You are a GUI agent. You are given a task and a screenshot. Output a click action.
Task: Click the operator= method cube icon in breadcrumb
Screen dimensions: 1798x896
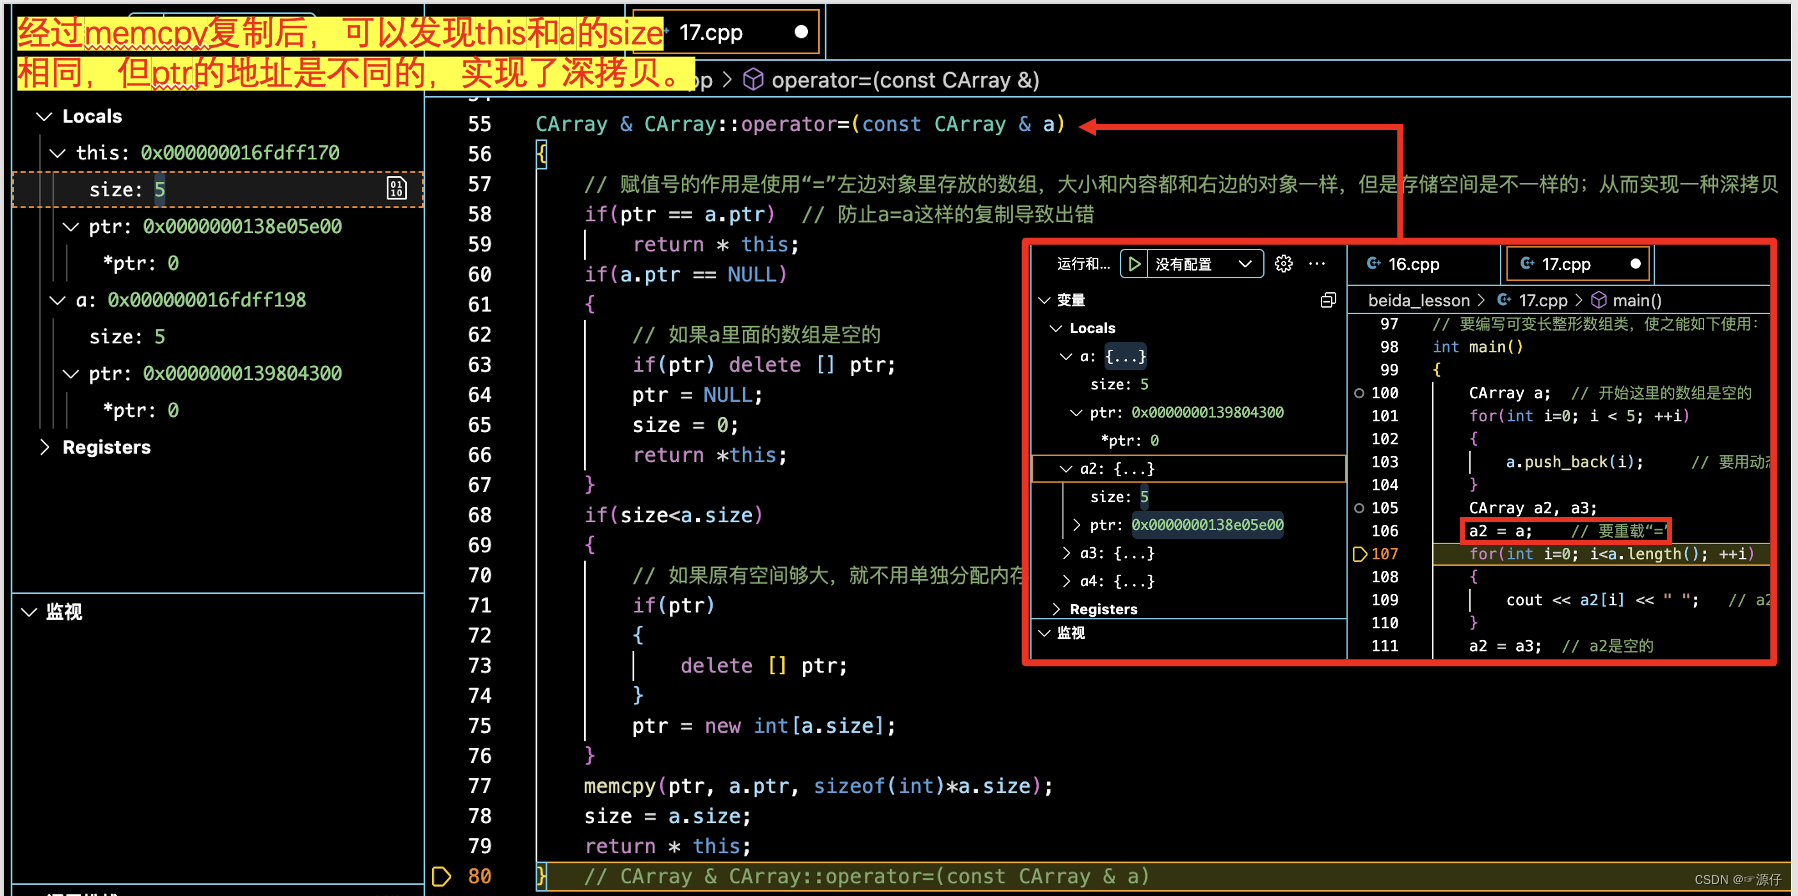pos(754,80)
